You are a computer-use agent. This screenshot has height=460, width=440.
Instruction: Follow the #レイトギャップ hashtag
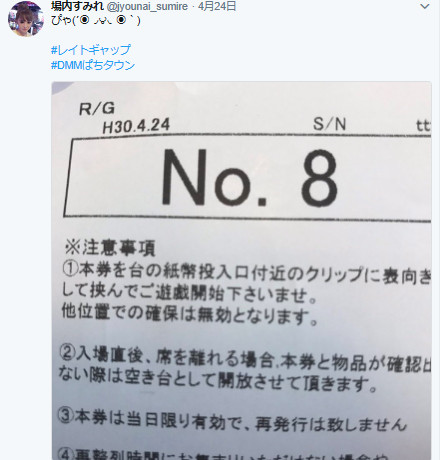(x=91, y=50)
